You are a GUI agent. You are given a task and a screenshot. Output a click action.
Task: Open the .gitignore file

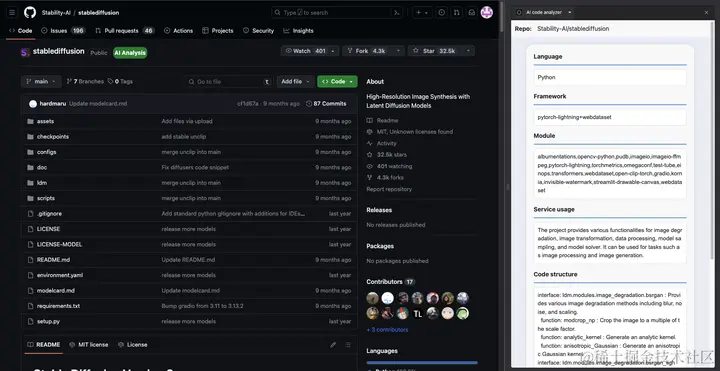[49, 214]
